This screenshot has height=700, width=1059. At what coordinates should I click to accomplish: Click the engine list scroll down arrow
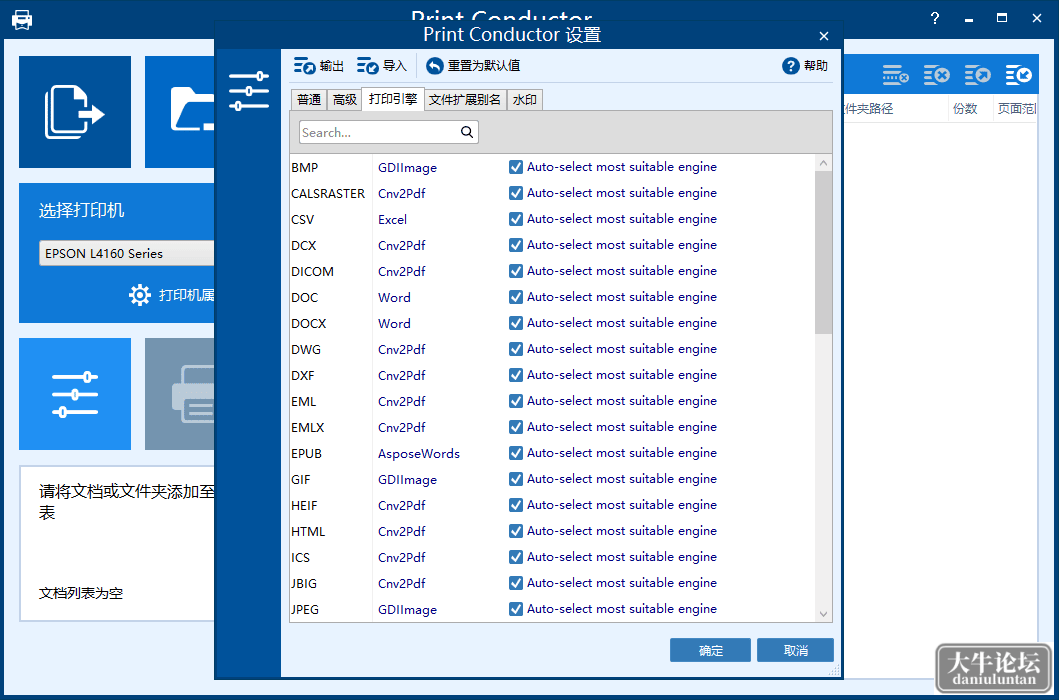(x=823, y=614)
